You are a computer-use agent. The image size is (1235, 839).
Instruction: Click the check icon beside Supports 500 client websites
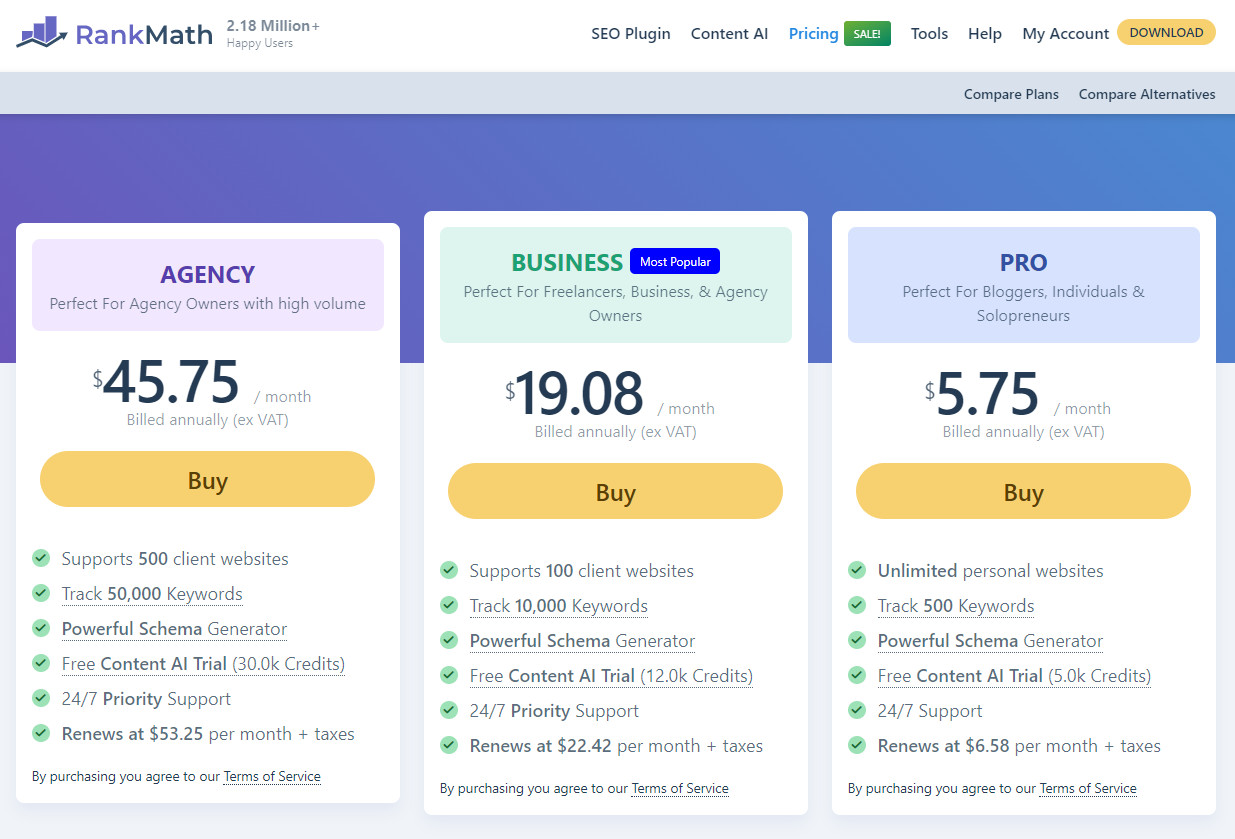pyautogui.click(x=41, y=558)
